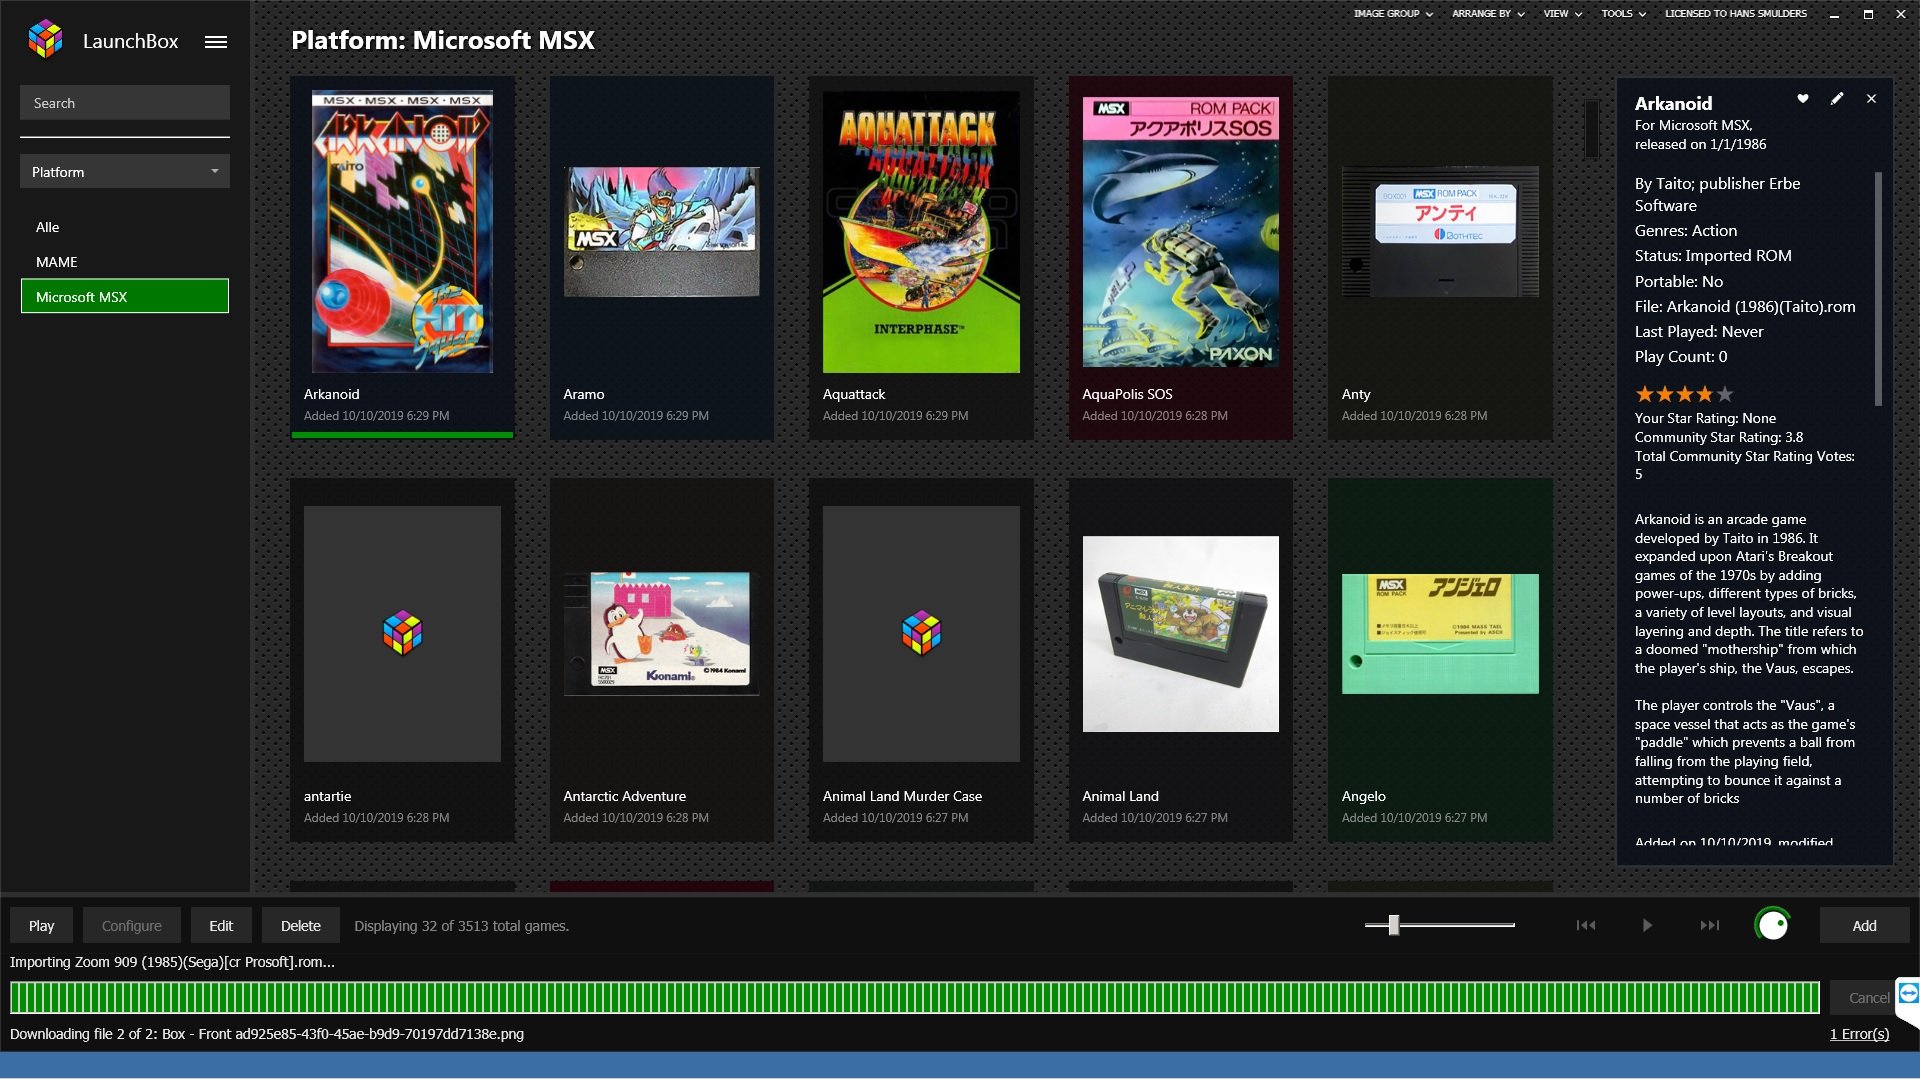
Task: Click the Angelo game title label
Action: [x=1363, y=796]
